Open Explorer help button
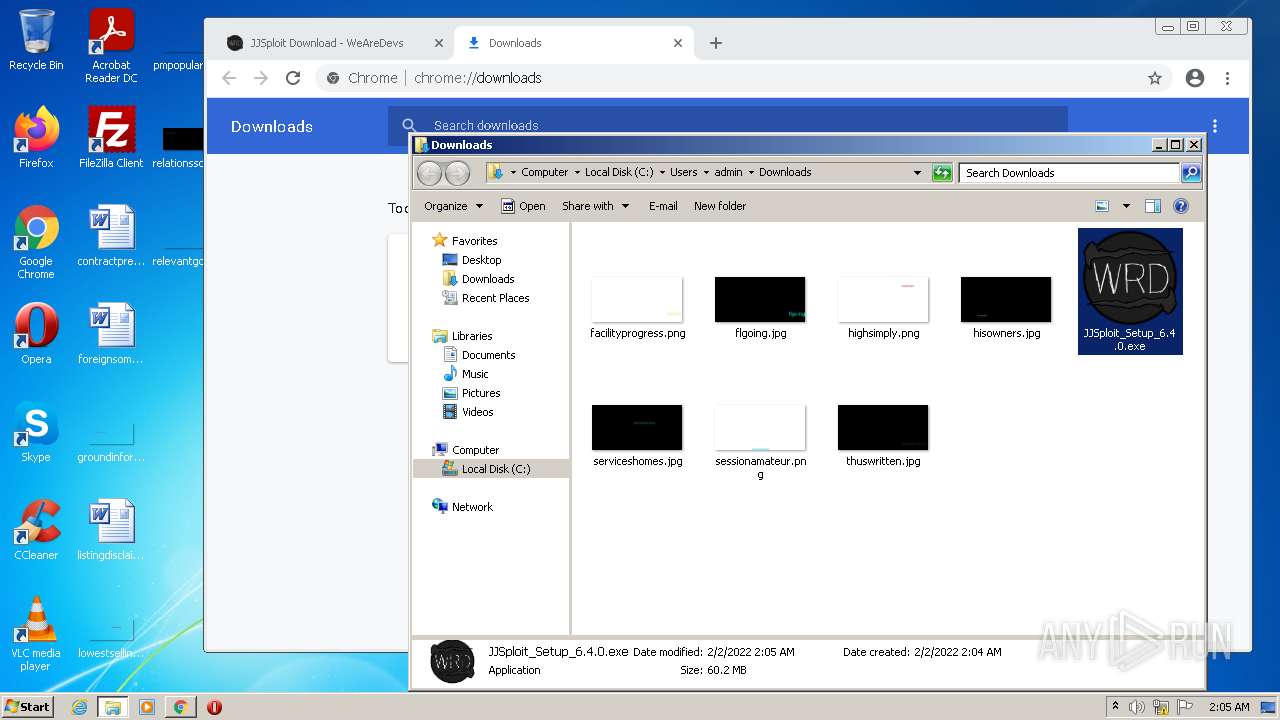 point(1181,206)
